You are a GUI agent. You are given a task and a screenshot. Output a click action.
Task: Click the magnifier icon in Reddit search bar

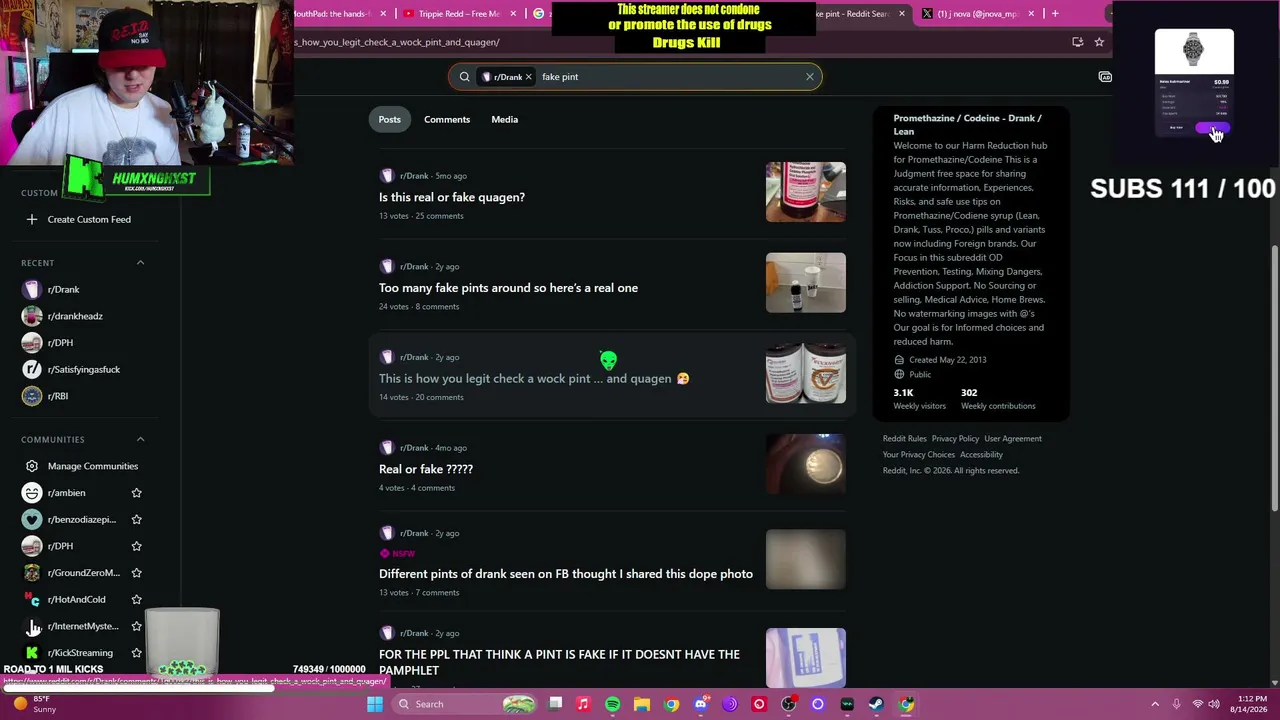tap(465, 77)
